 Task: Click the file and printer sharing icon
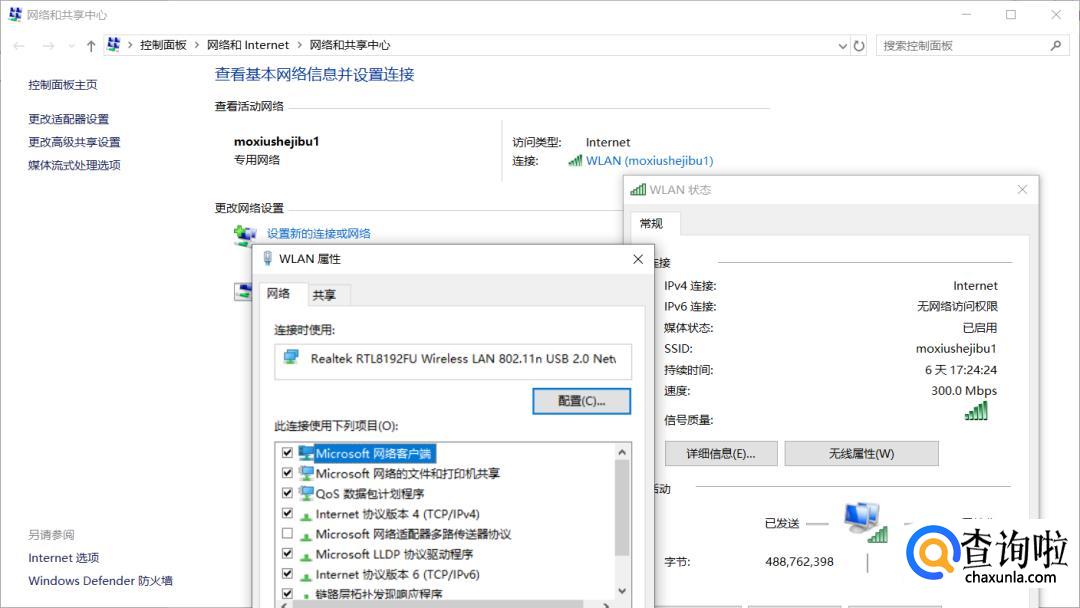click(307, 473)
